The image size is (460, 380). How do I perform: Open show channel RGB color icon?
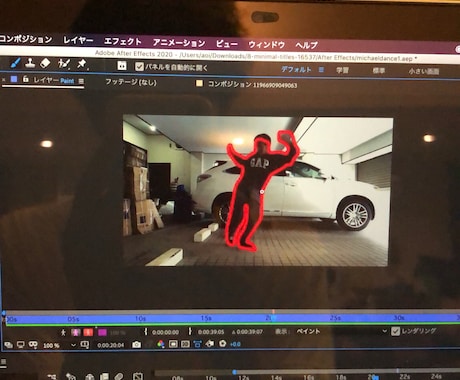pyautogui.click(x=161, y=344)
